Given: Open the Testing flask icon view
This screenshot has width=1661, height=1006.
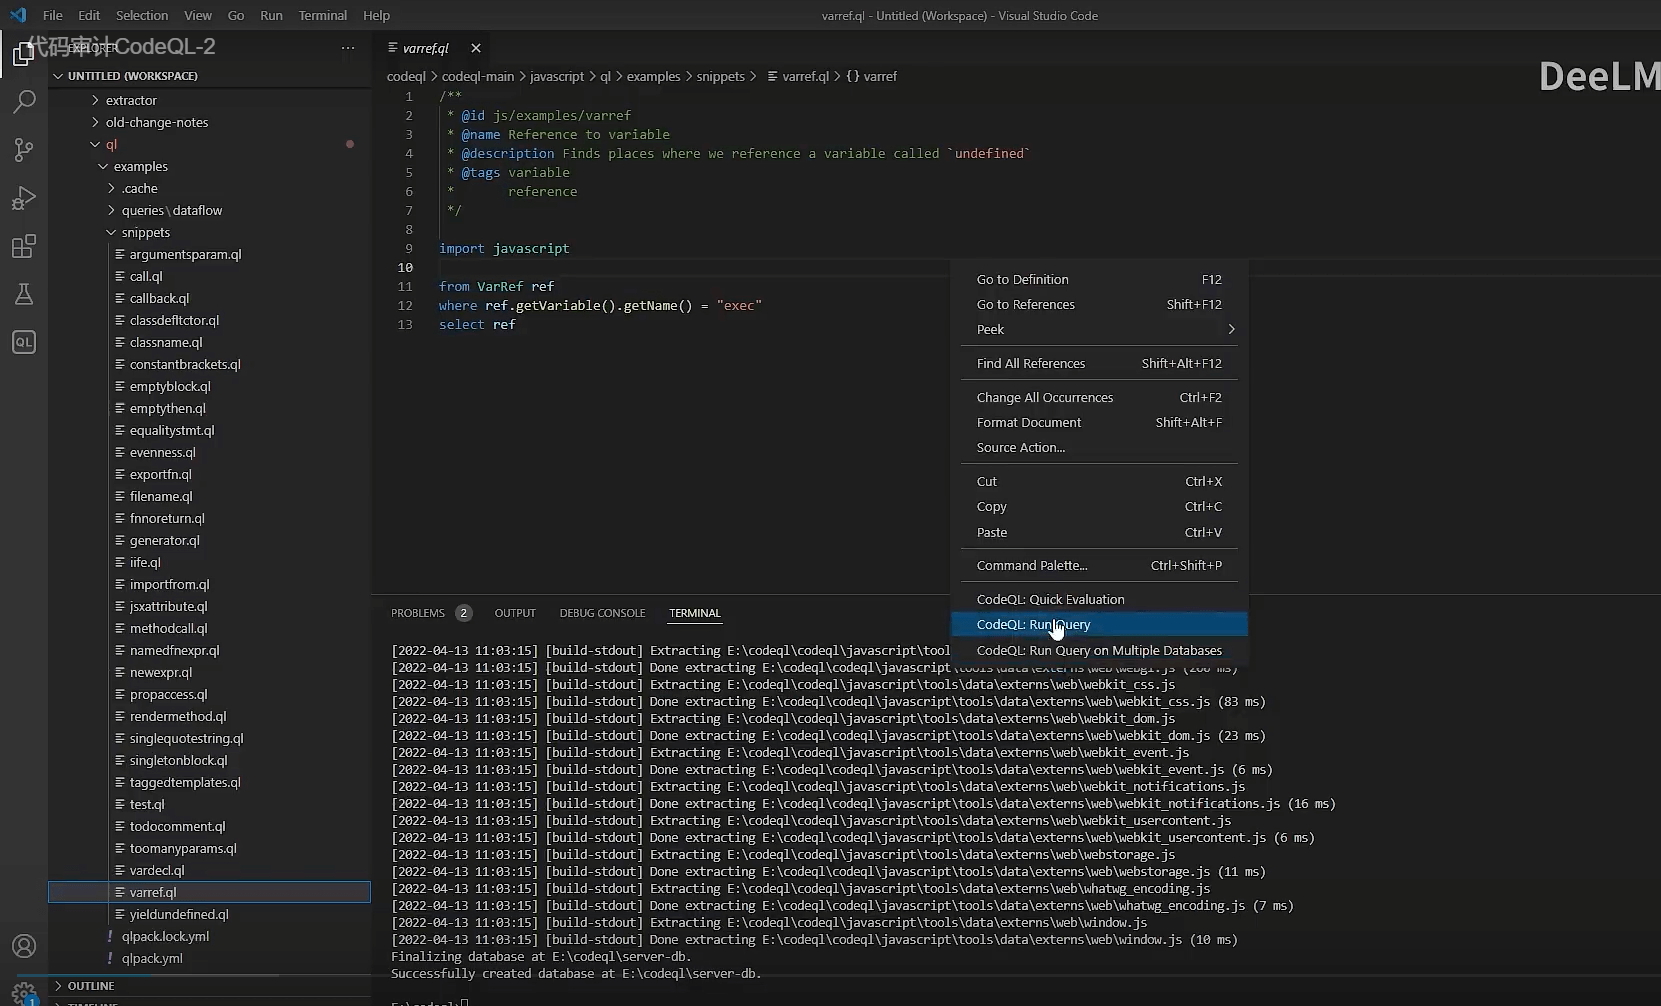Looking at the screenshot, I should 24,294.
